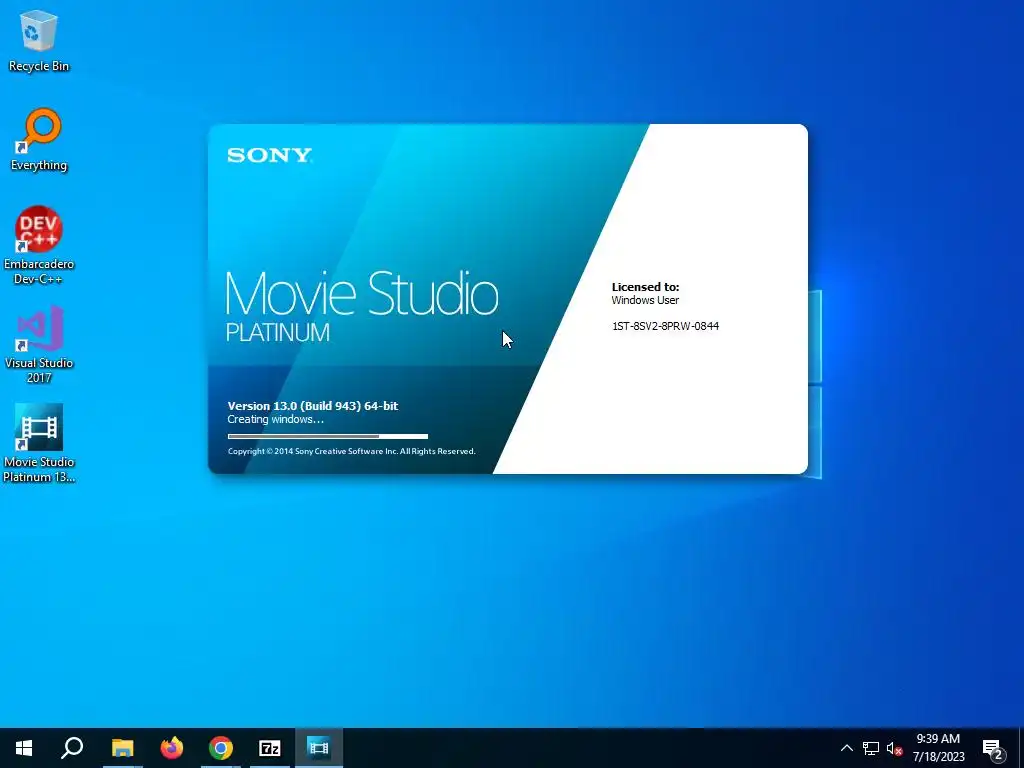The image size is (1024, 768).
Task: Click the Show Desktop strip at the taskbar end
Action: (1021, 748)
